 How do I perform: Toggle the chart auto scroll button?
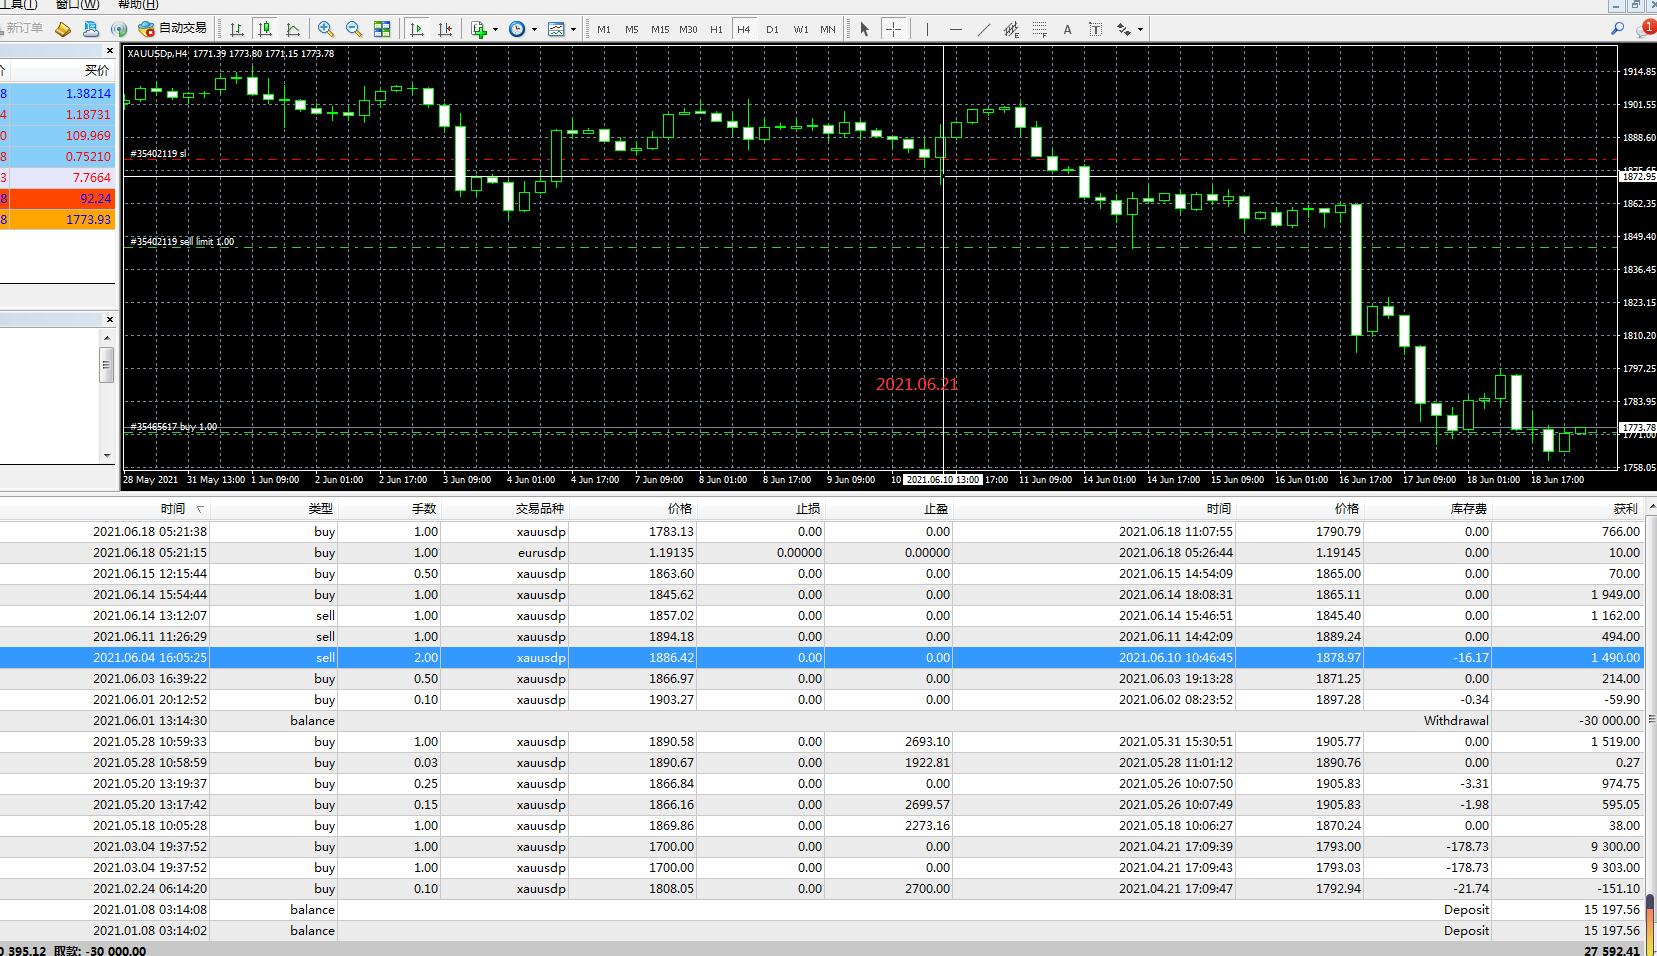[417, 29]
